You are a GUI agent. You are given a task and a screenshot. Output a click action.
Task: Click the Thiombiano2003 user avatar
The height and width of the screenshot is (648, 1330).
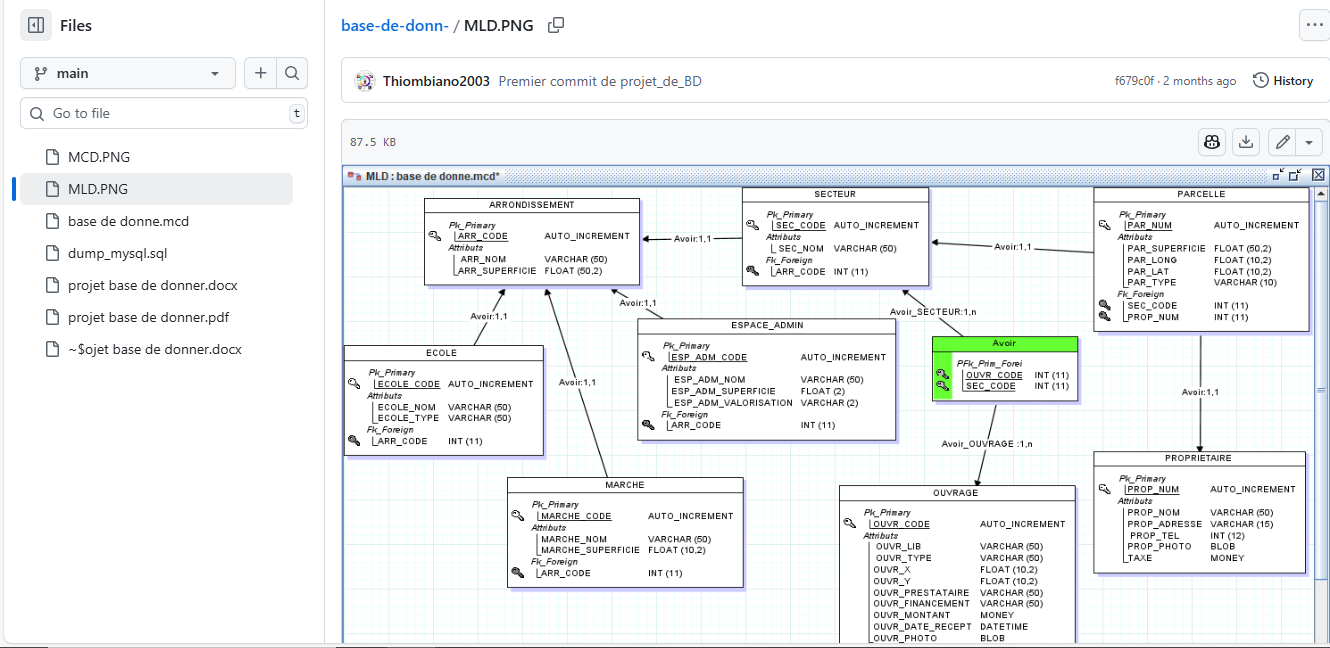(365, 81)
